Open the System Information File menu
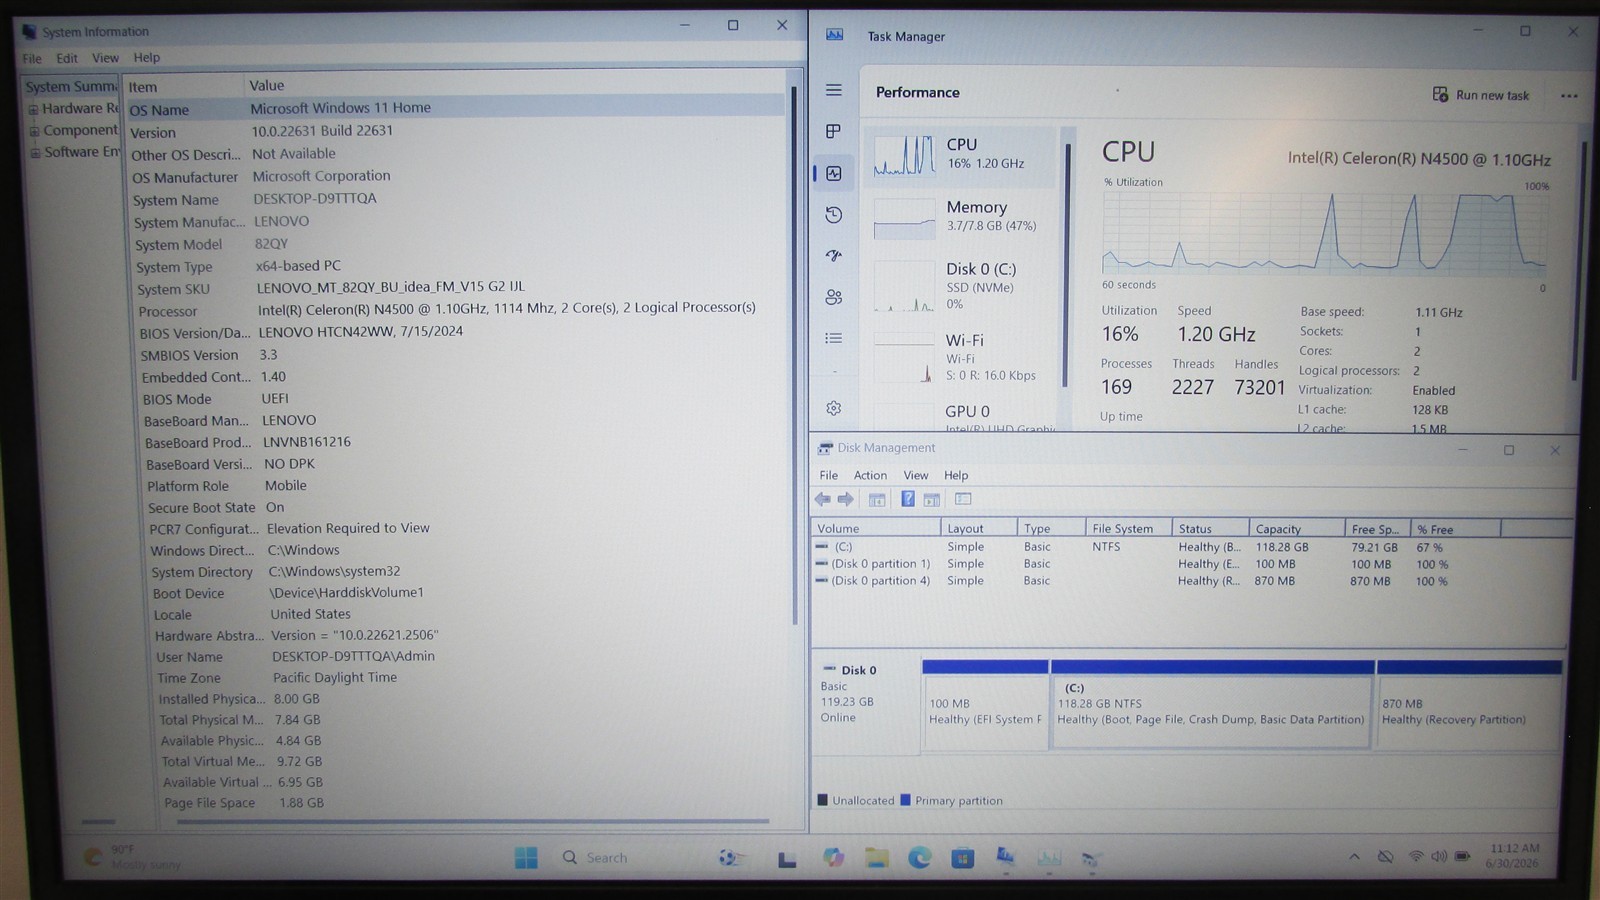 (x=32, y=59)
